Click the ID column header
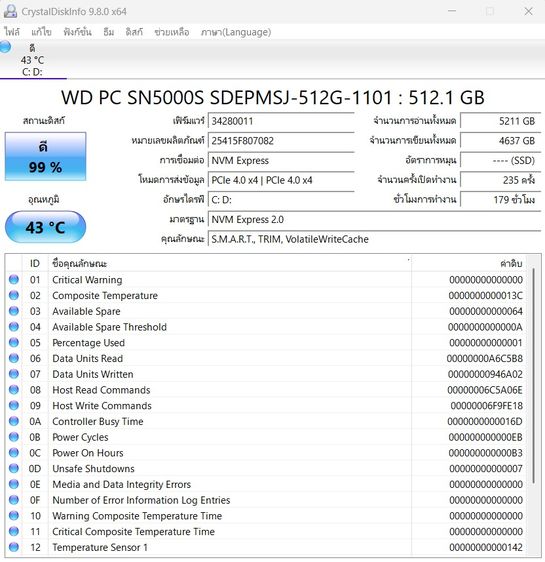 [35, 263]
